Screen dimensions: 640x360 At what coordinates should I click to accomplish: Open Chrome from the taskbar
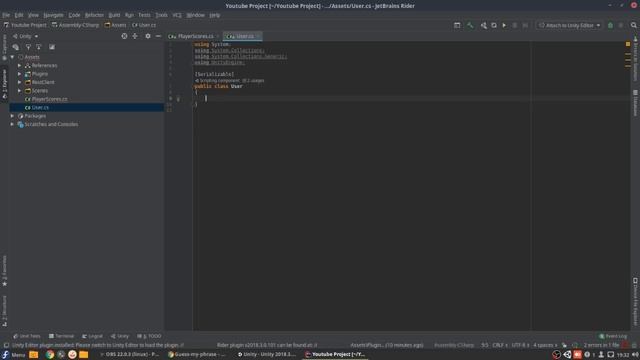coord(50,355)
